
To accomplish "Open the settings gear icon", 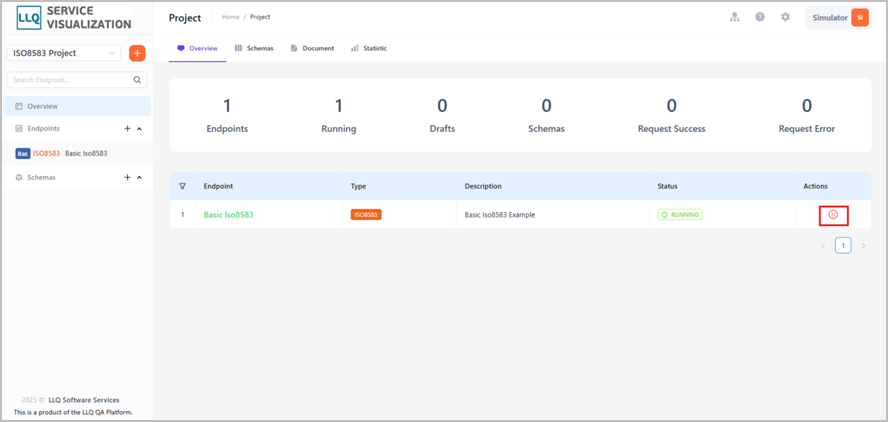I will click(785, 17).
